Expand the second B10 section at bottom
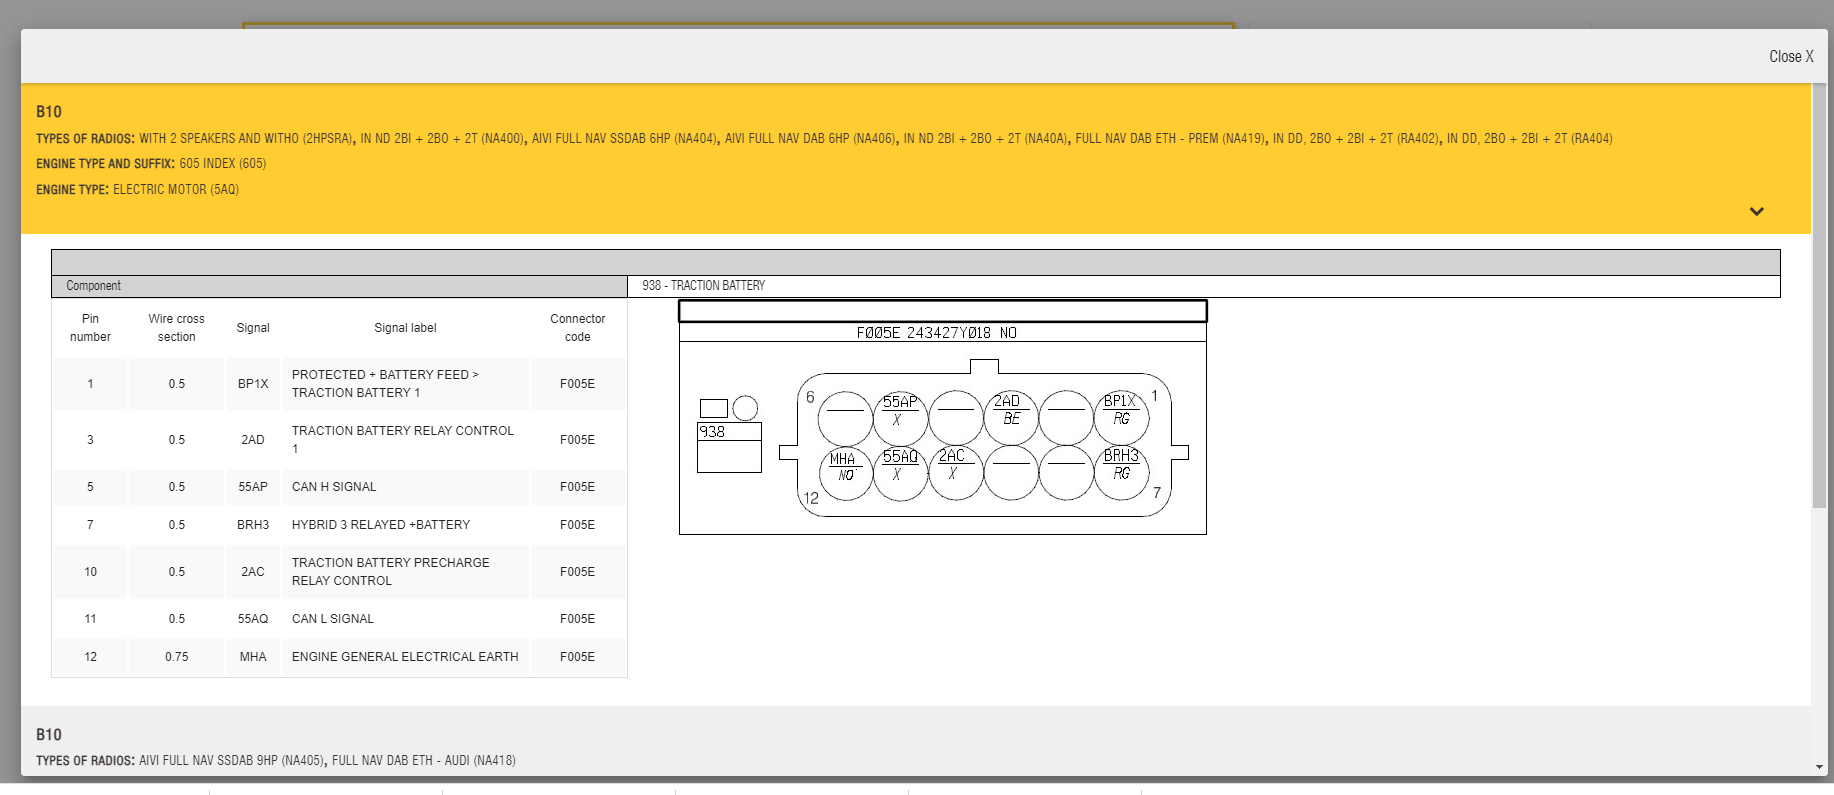1834x795 pixels. coord(49,735)
